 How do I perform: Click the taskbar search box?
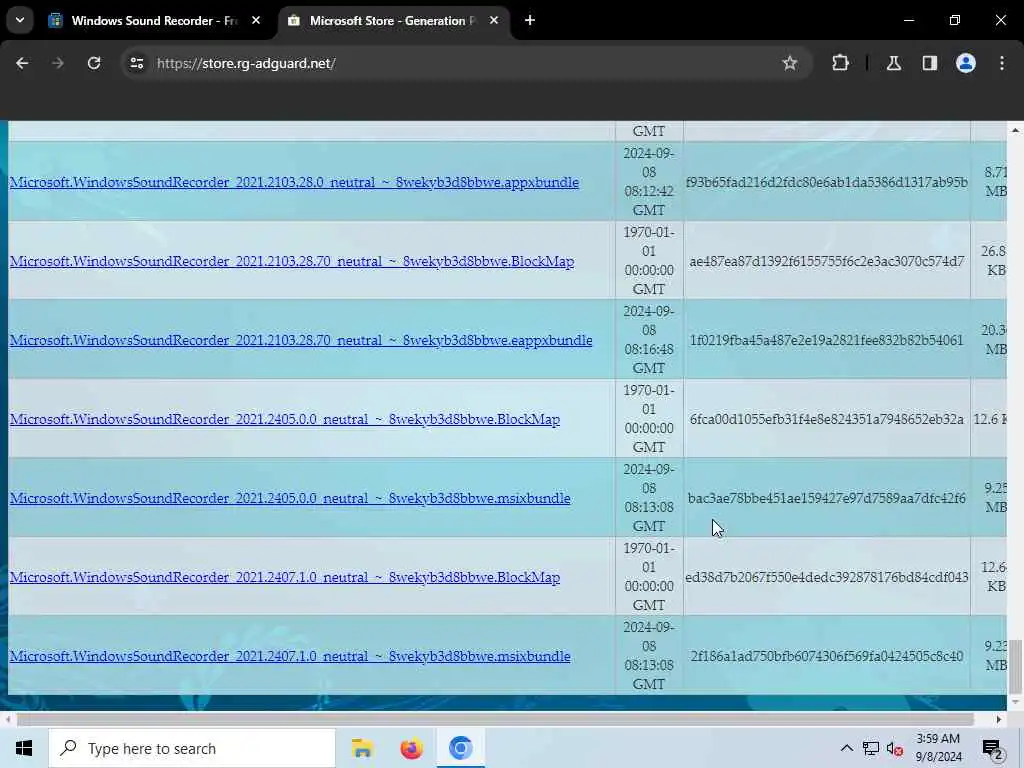pos(192,748)
